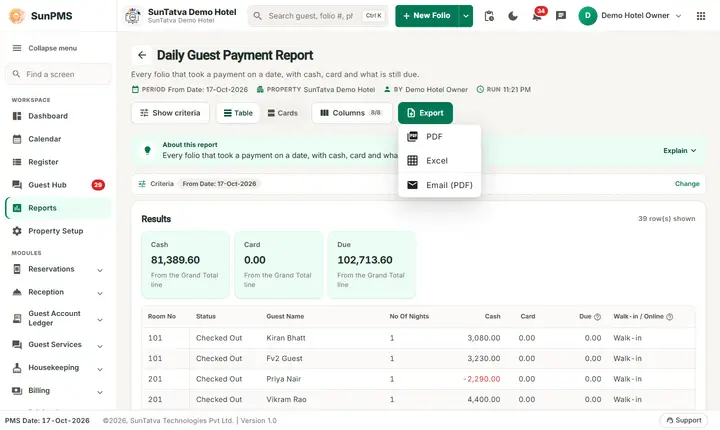This screenshot has height=430, width=720.
Task: Click the Guest Account Ledger icon
Action: point(17,318)
